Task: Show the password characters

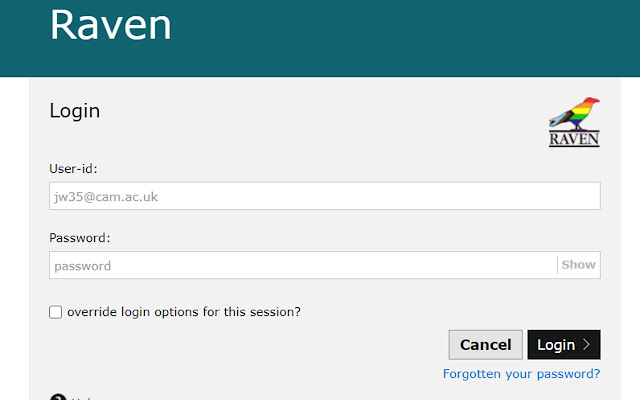Action: pos(578,265)
